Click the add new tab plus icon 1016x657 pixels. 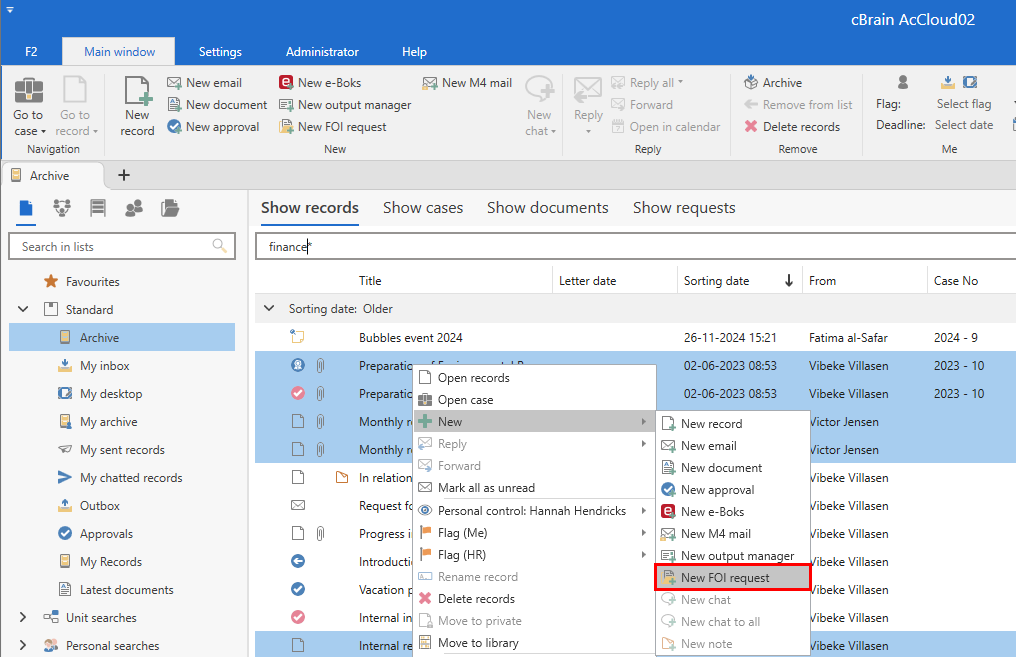(124, 175)
